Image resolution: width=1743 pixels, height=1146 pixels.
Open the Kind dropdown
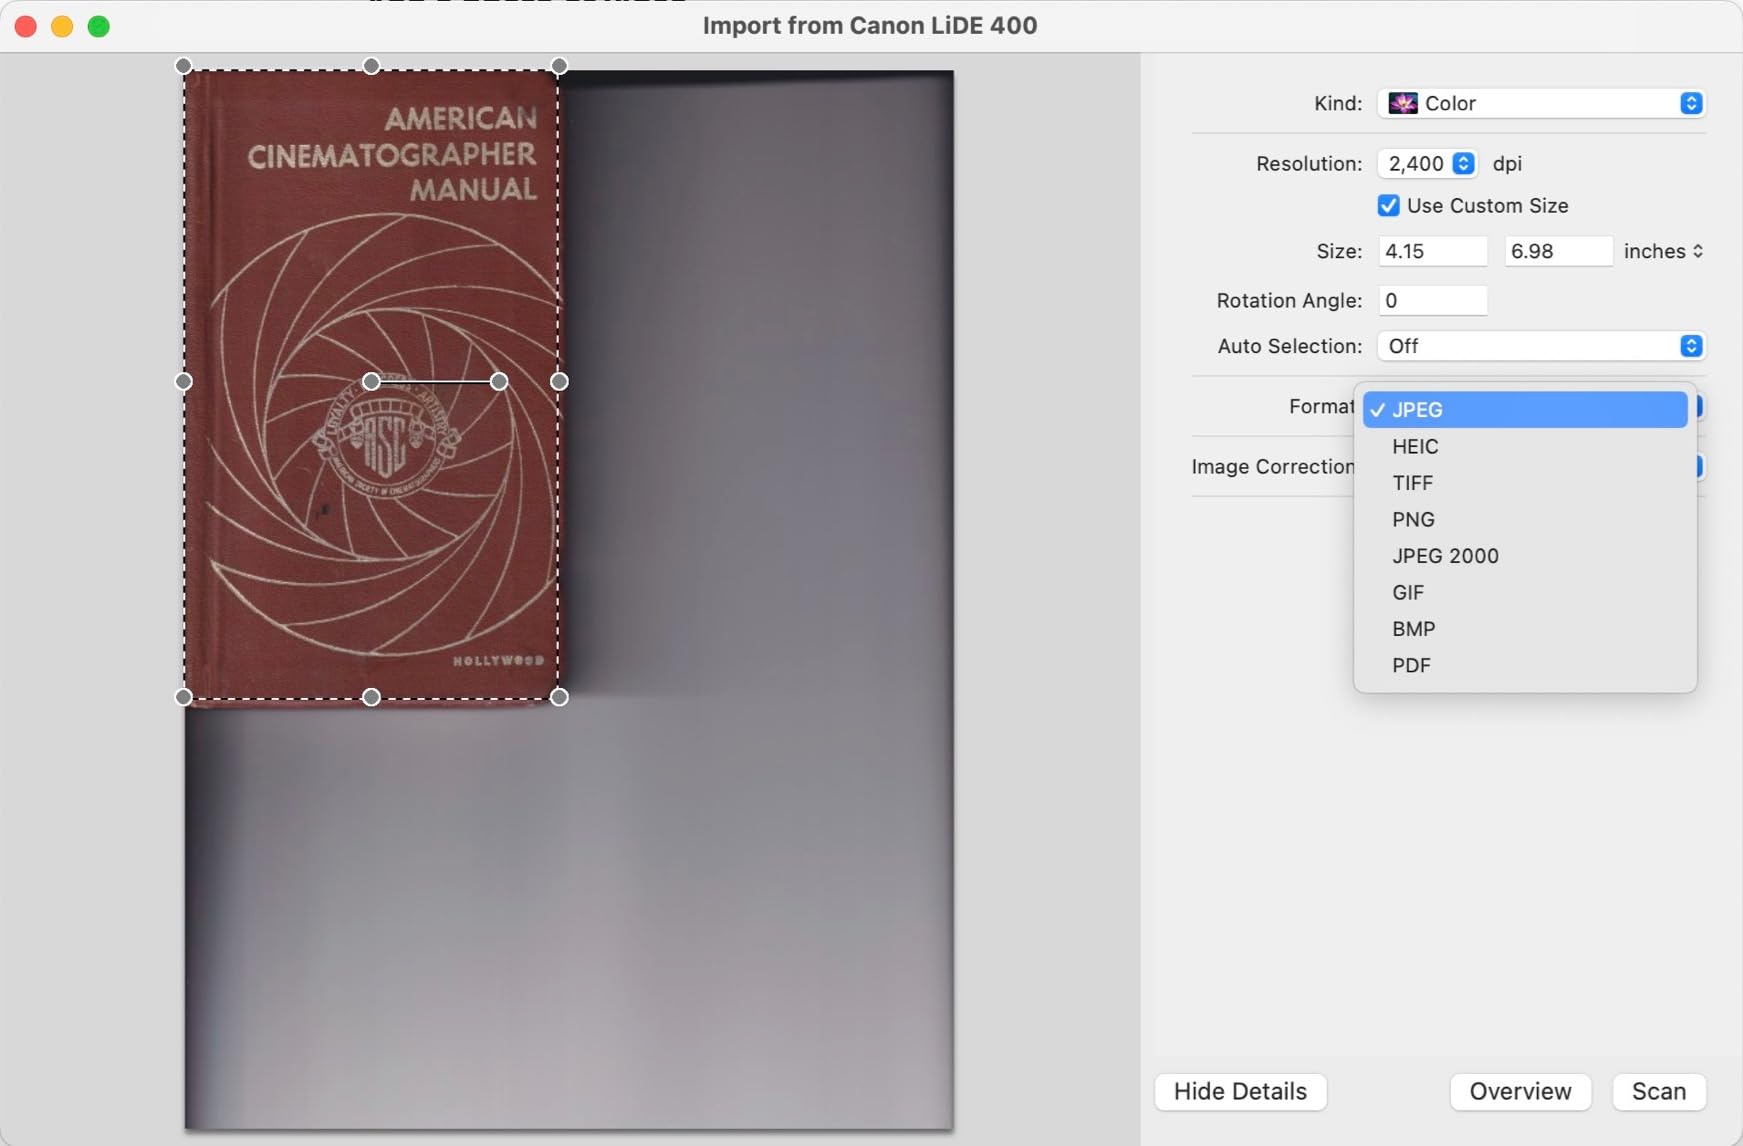[1540, 103]
